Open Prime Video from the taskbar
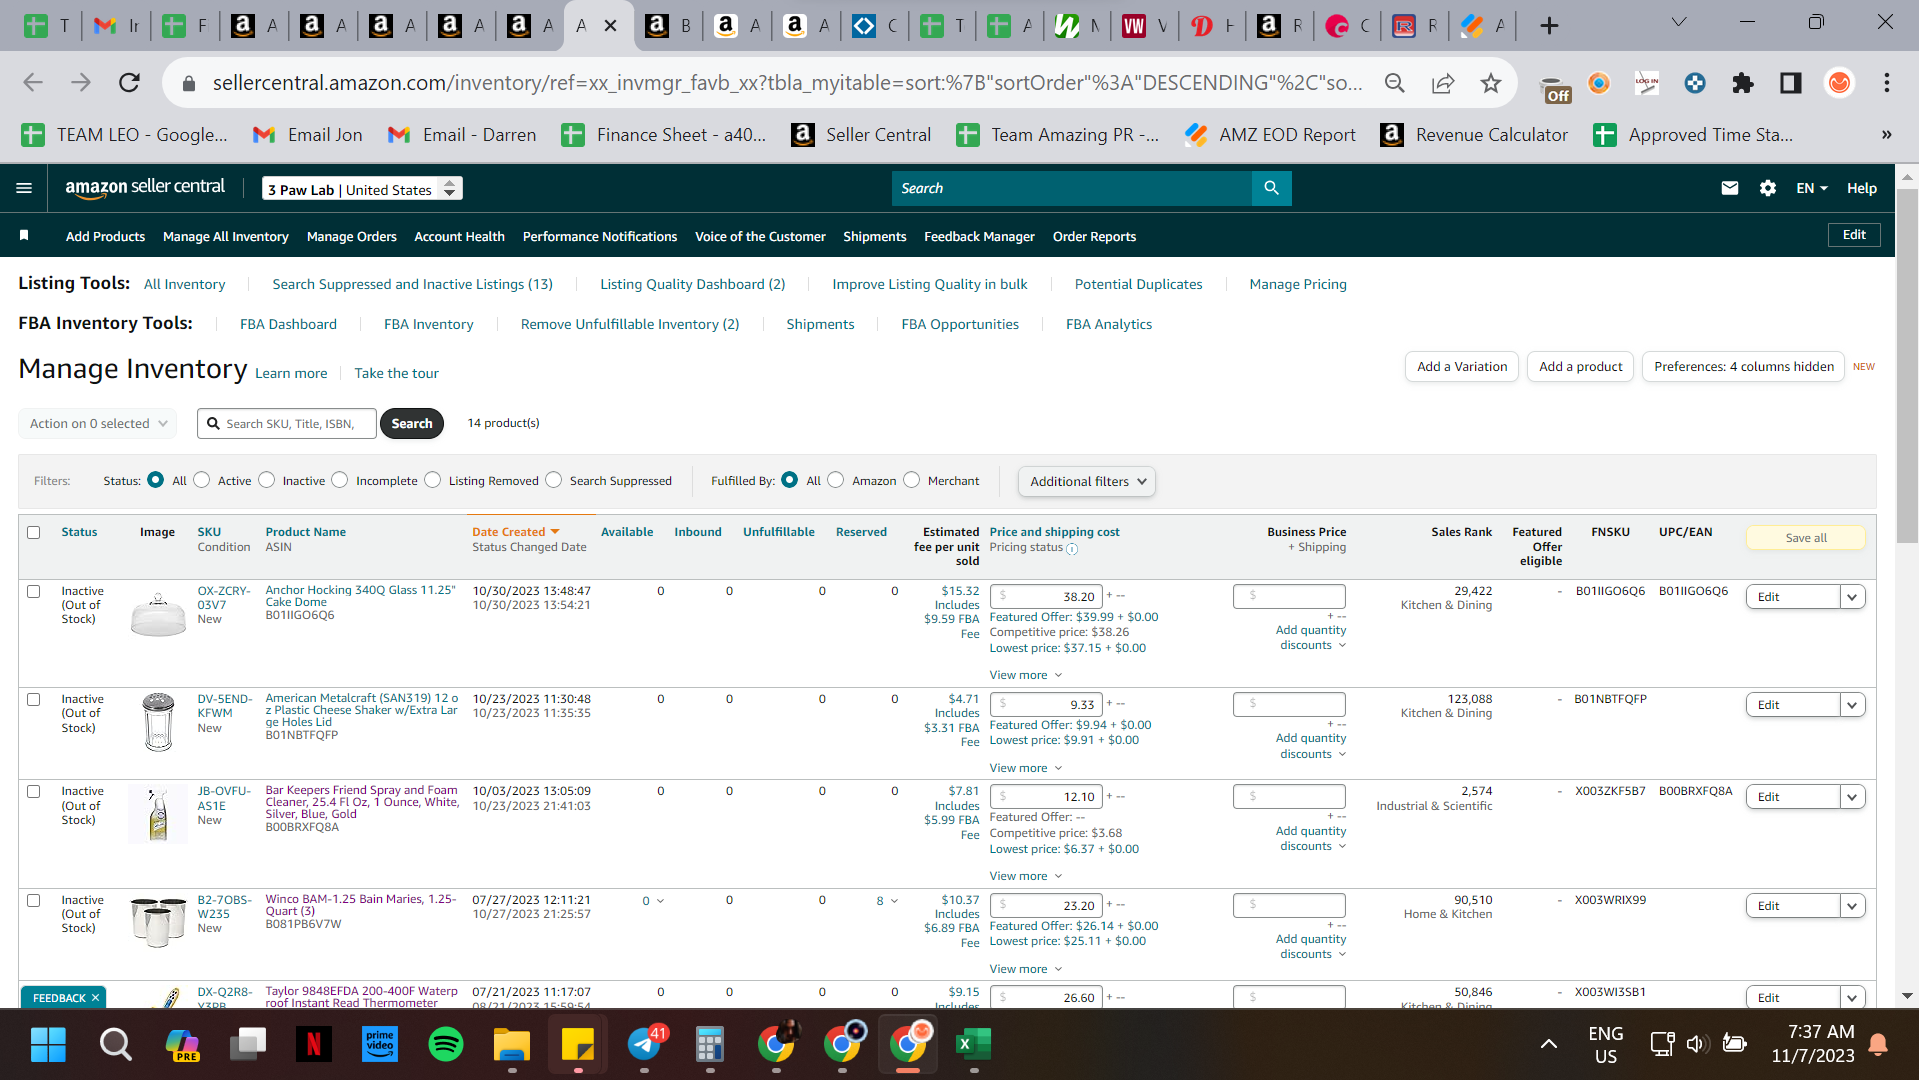The width and height of the screenshot is (1919, 1080). pyautogui.click(x=380, y=1045)
